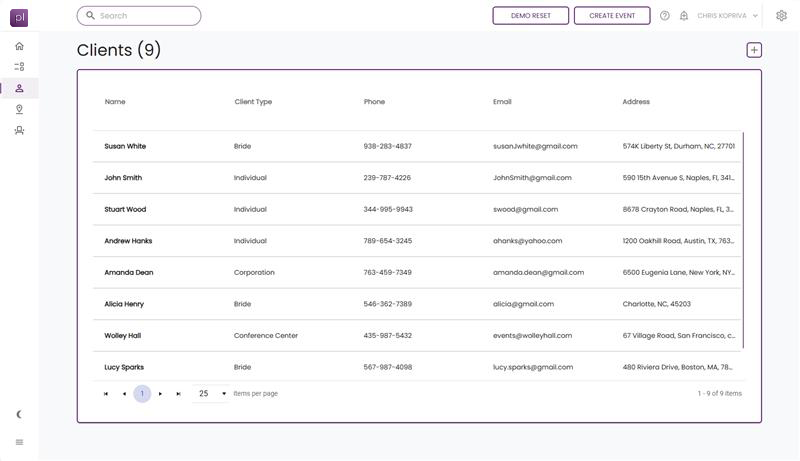Image resolution: width=800 pixels, height=461 pixels.
Task: Open Chris Kopriva user menu
Action: tap(727, 16)
